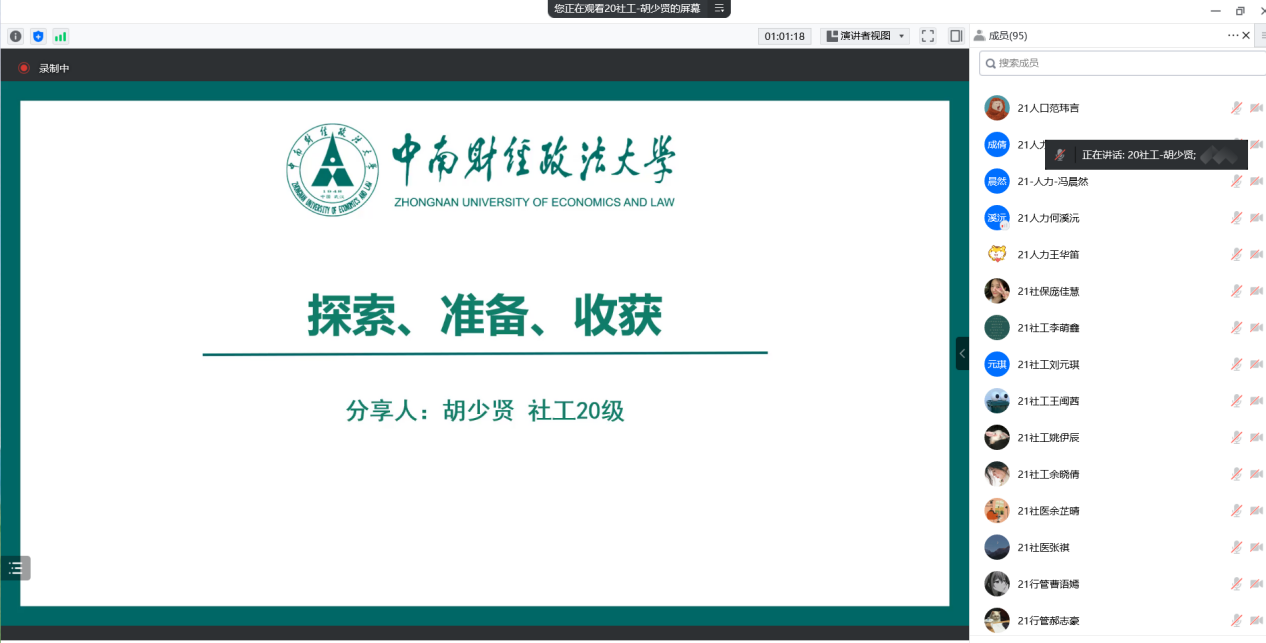Click the 成员(95) panel title

(x=1007, y=36)
